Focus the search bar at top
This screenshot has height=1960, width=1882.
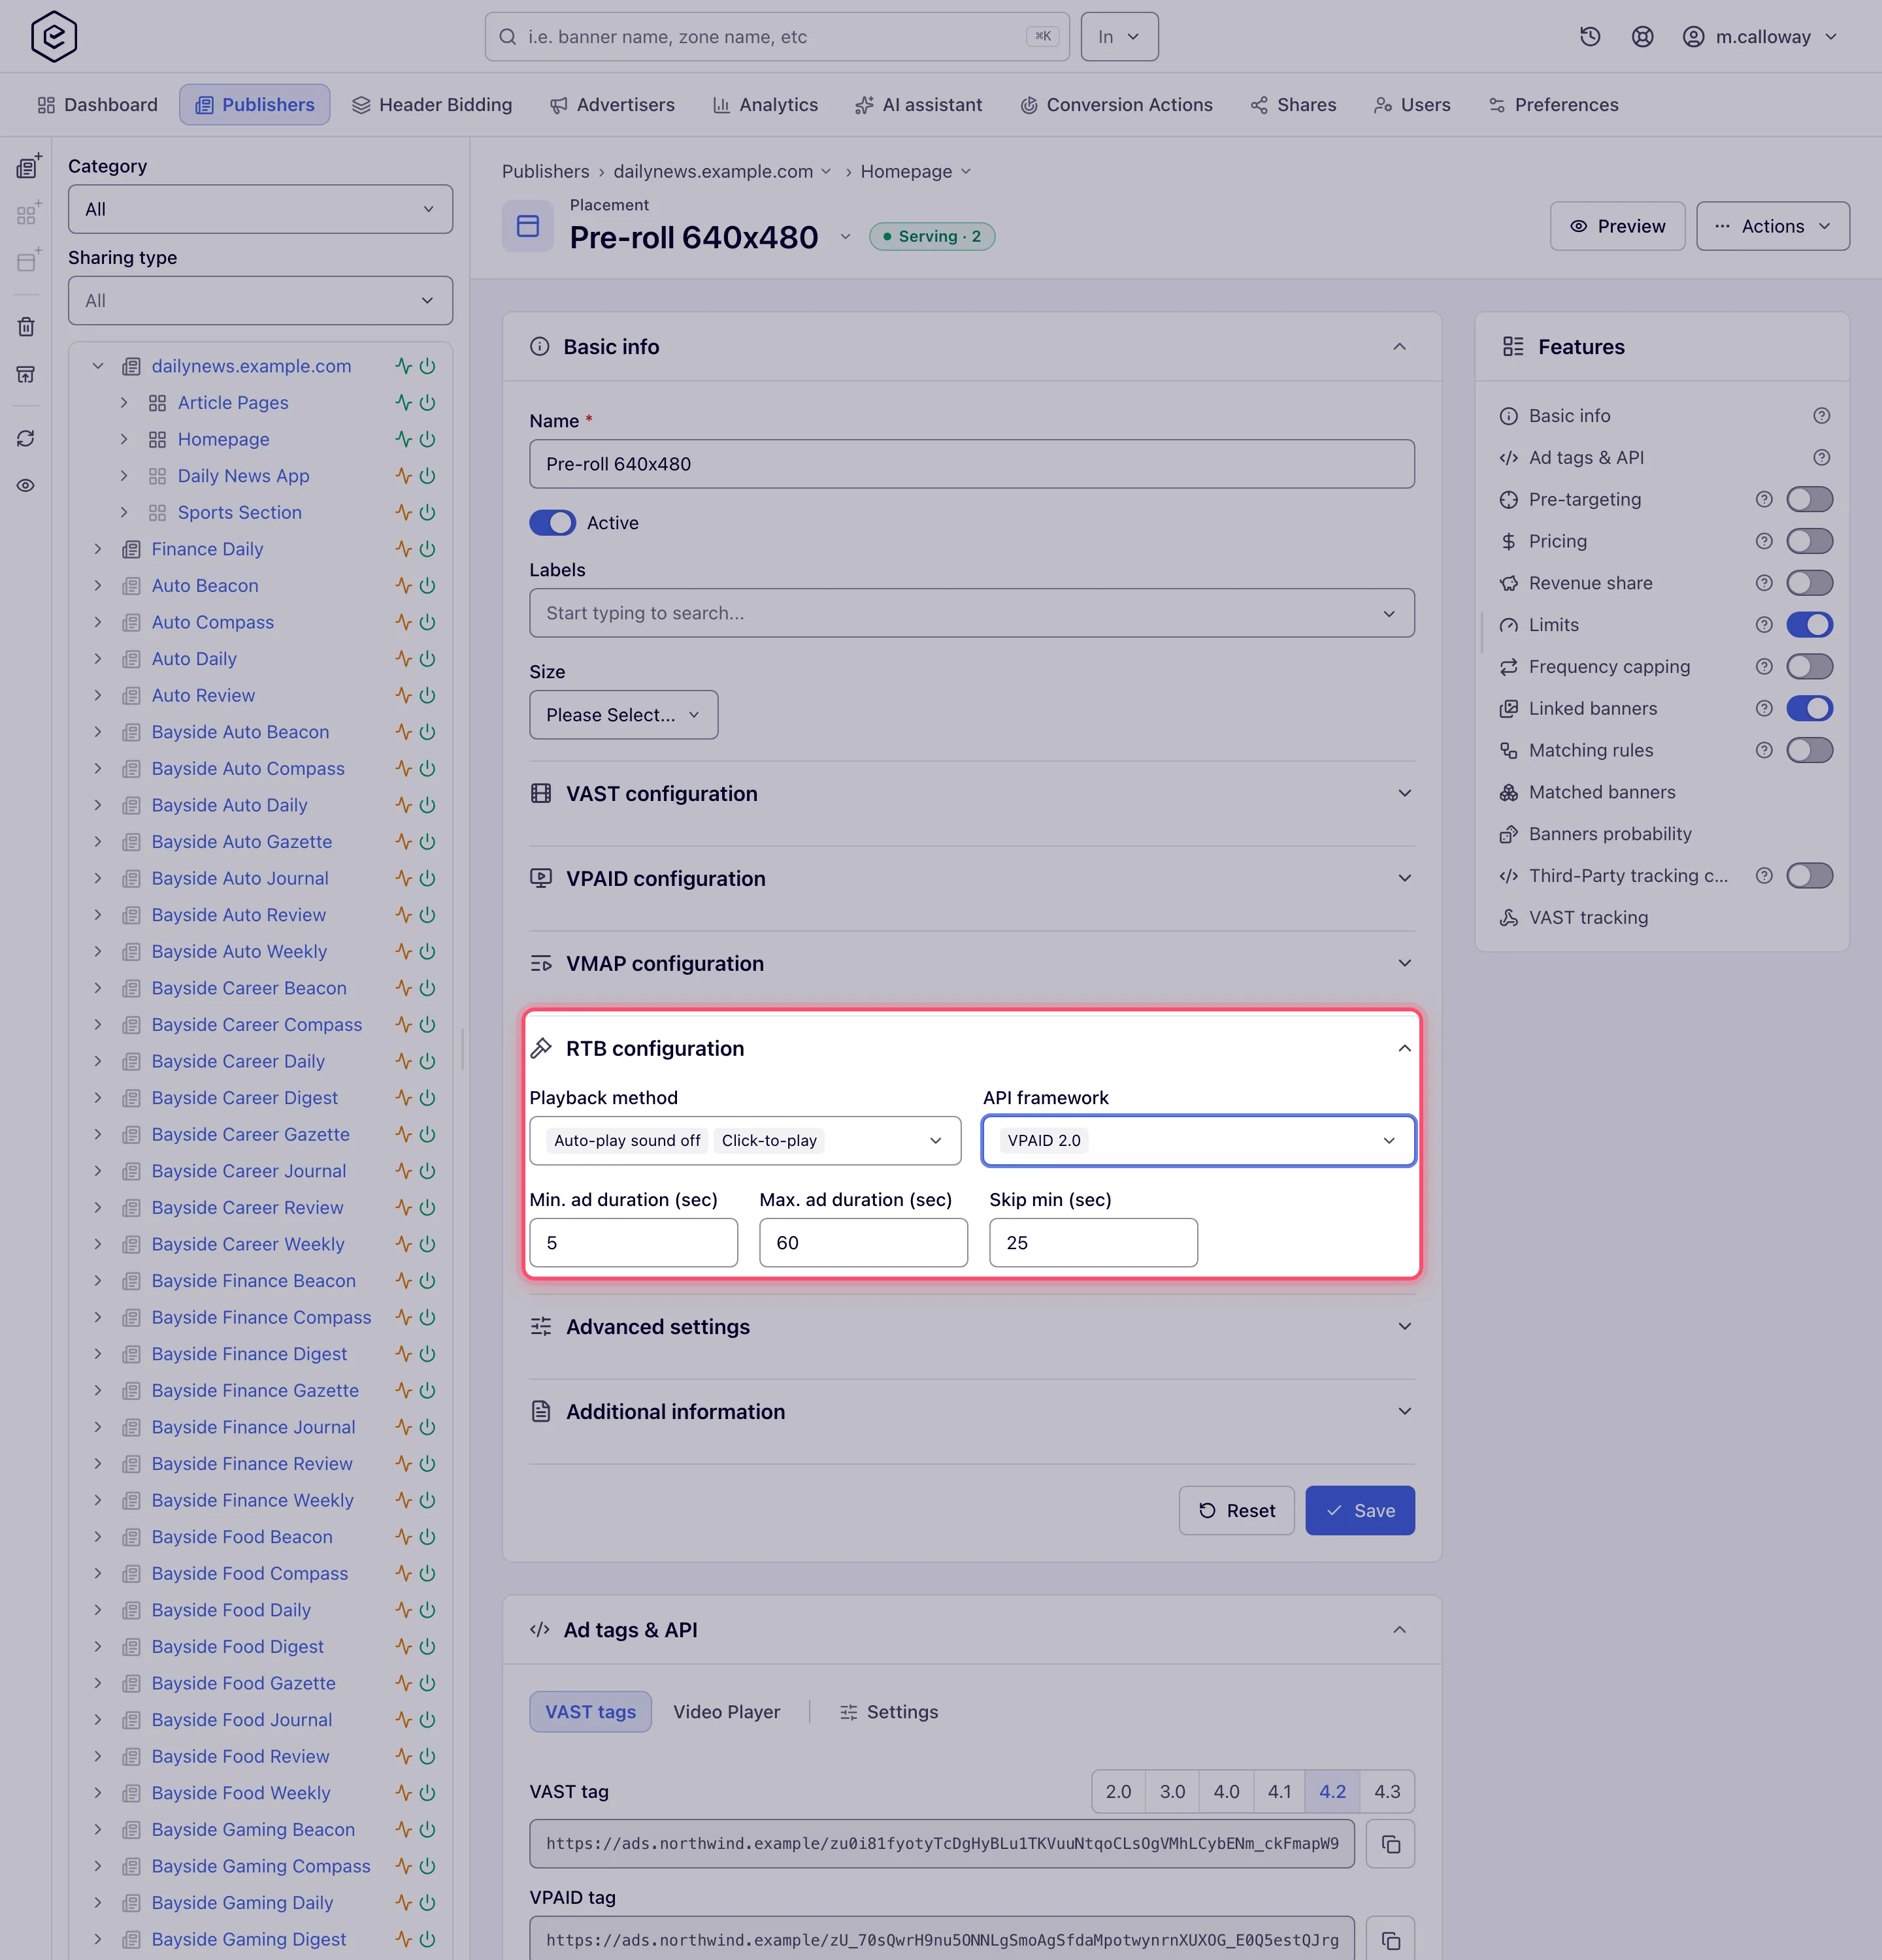pyautogui.click(x=777, y=37)
